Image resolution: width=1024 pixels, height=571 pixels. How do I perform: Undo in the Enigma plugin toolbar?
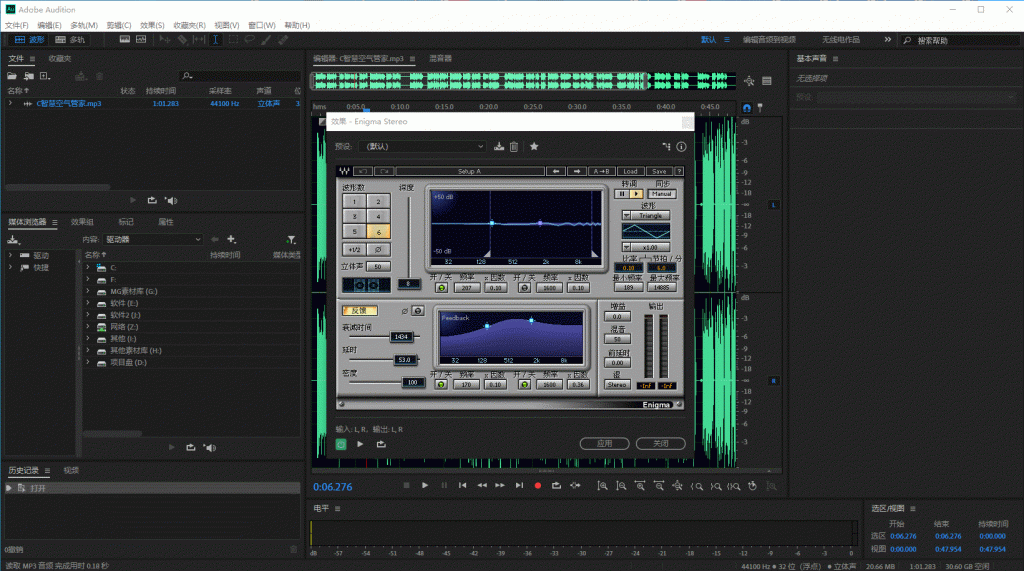point(363,171)
